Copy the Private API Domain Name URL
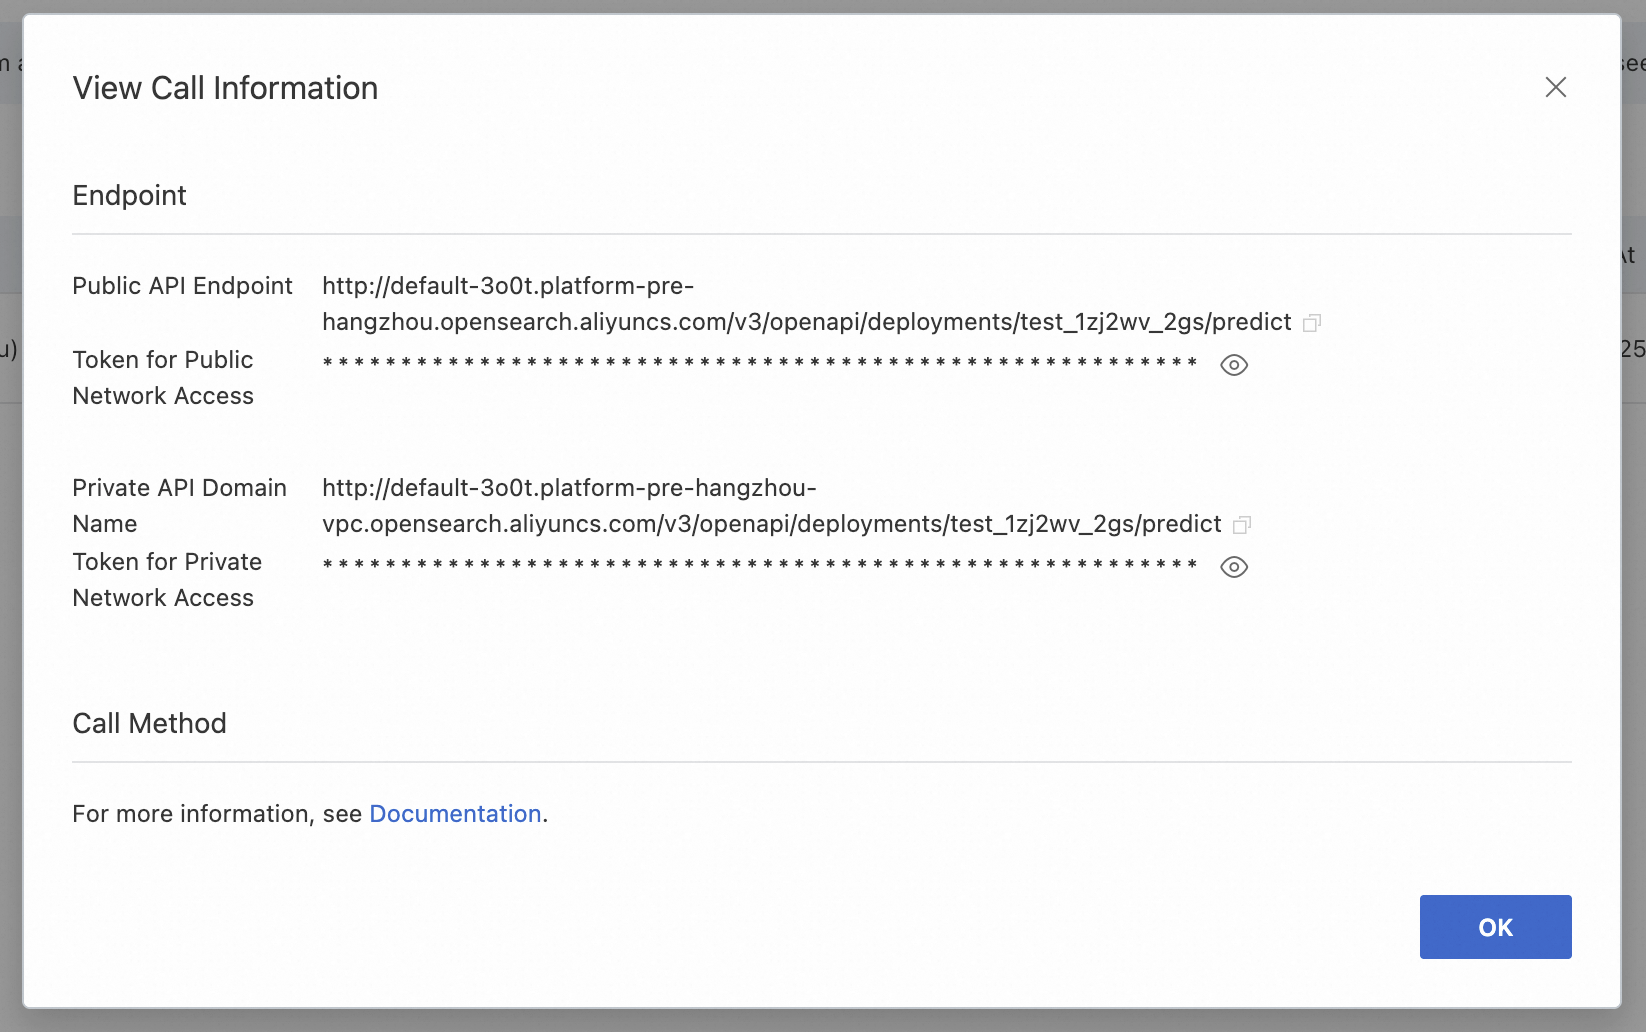The width and height of the screenshot is (1646, 1032). [x=1242, y=525]
